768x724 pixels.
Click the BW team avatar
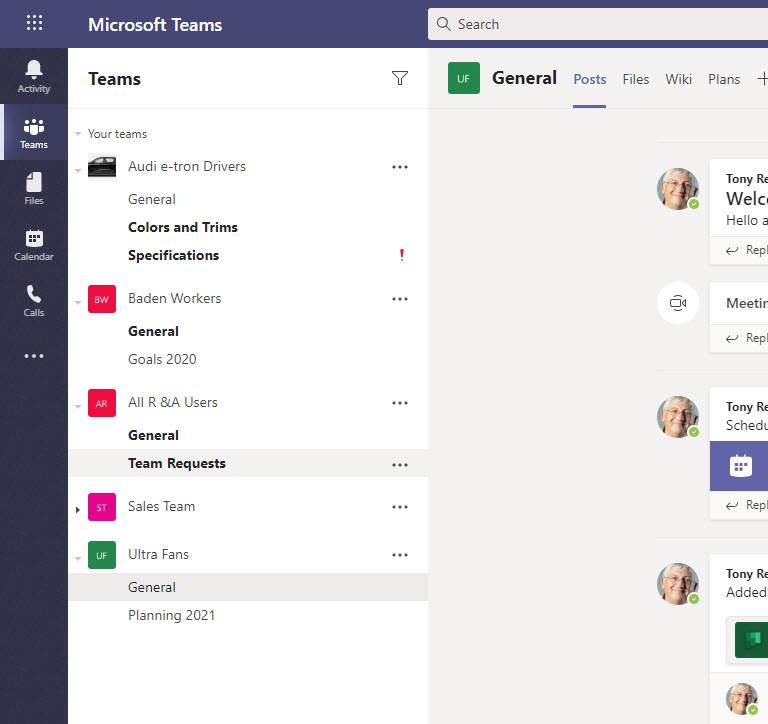(102, 299)
